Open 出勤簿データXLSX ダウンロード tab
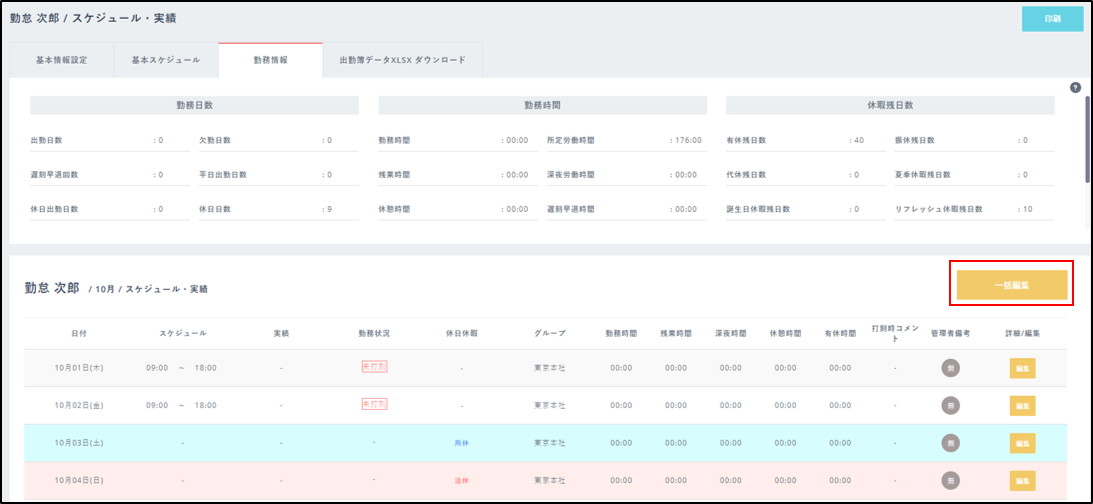This screenshot has width=1093, height=504. [402, 60]
